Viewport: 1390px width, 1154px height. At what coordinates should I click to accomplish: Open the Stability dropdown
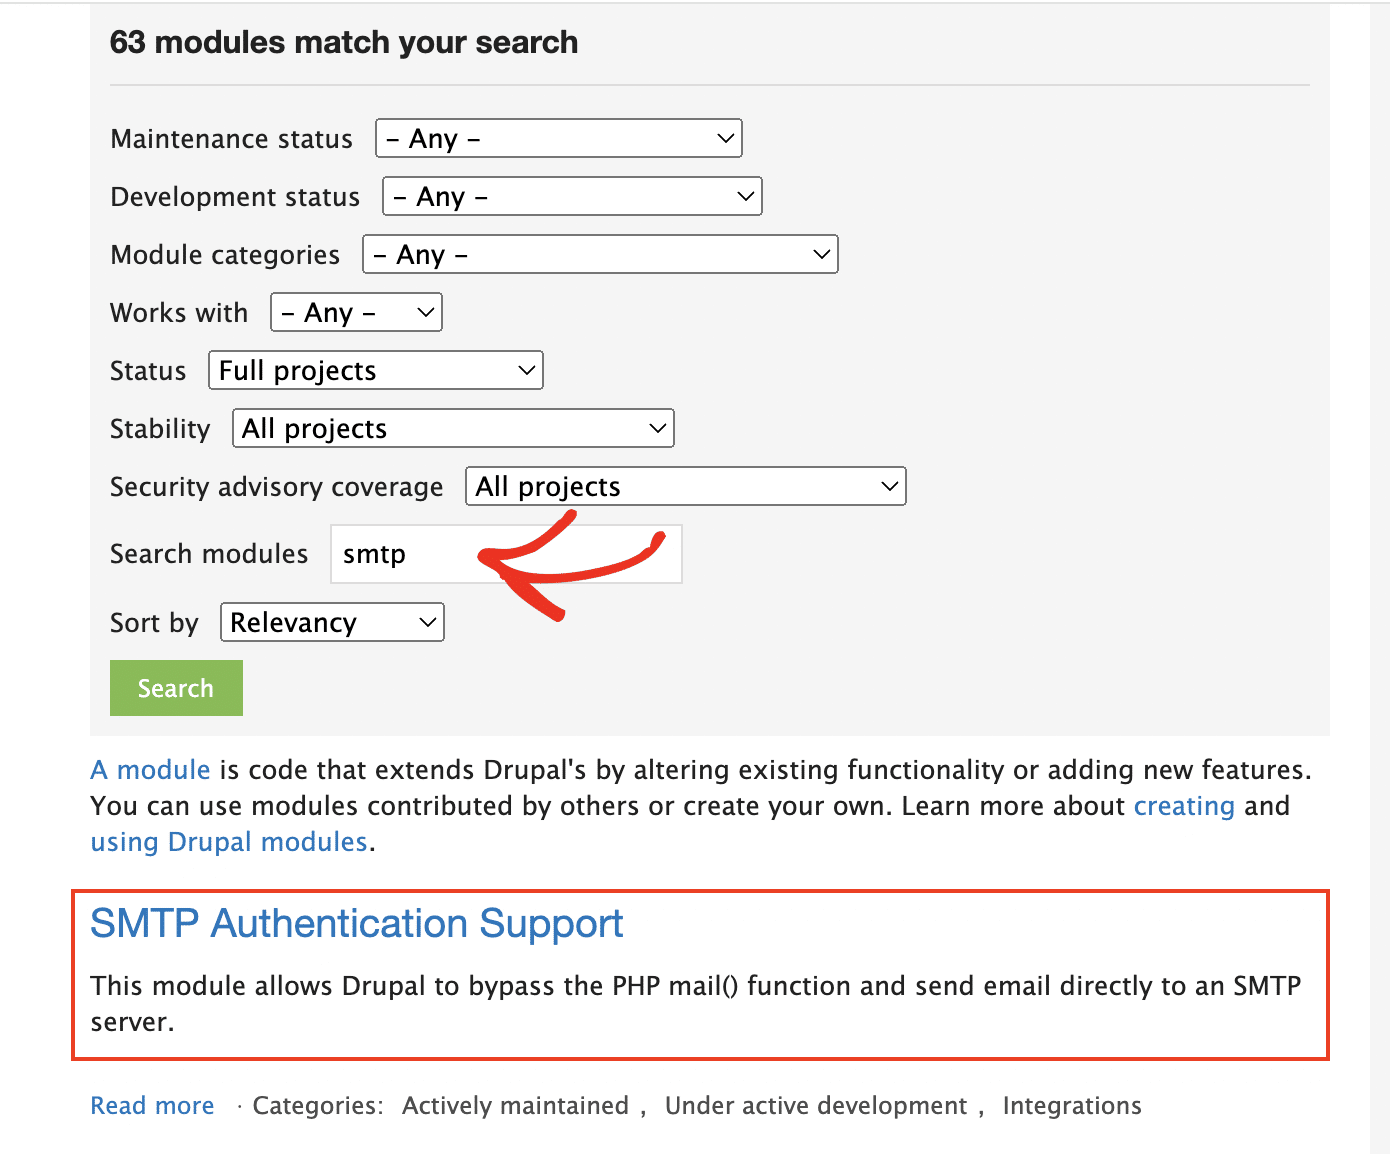point(452,428)
